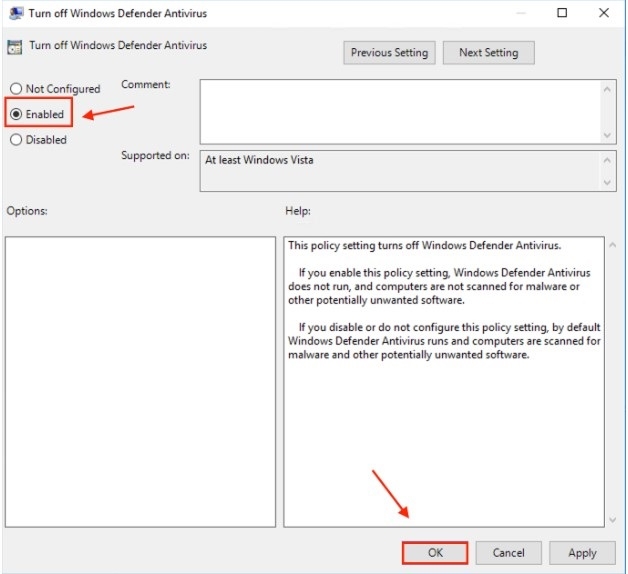Go to the Previous Setting
The height and width of the screenshot is (574, 628).
point(389,53)
